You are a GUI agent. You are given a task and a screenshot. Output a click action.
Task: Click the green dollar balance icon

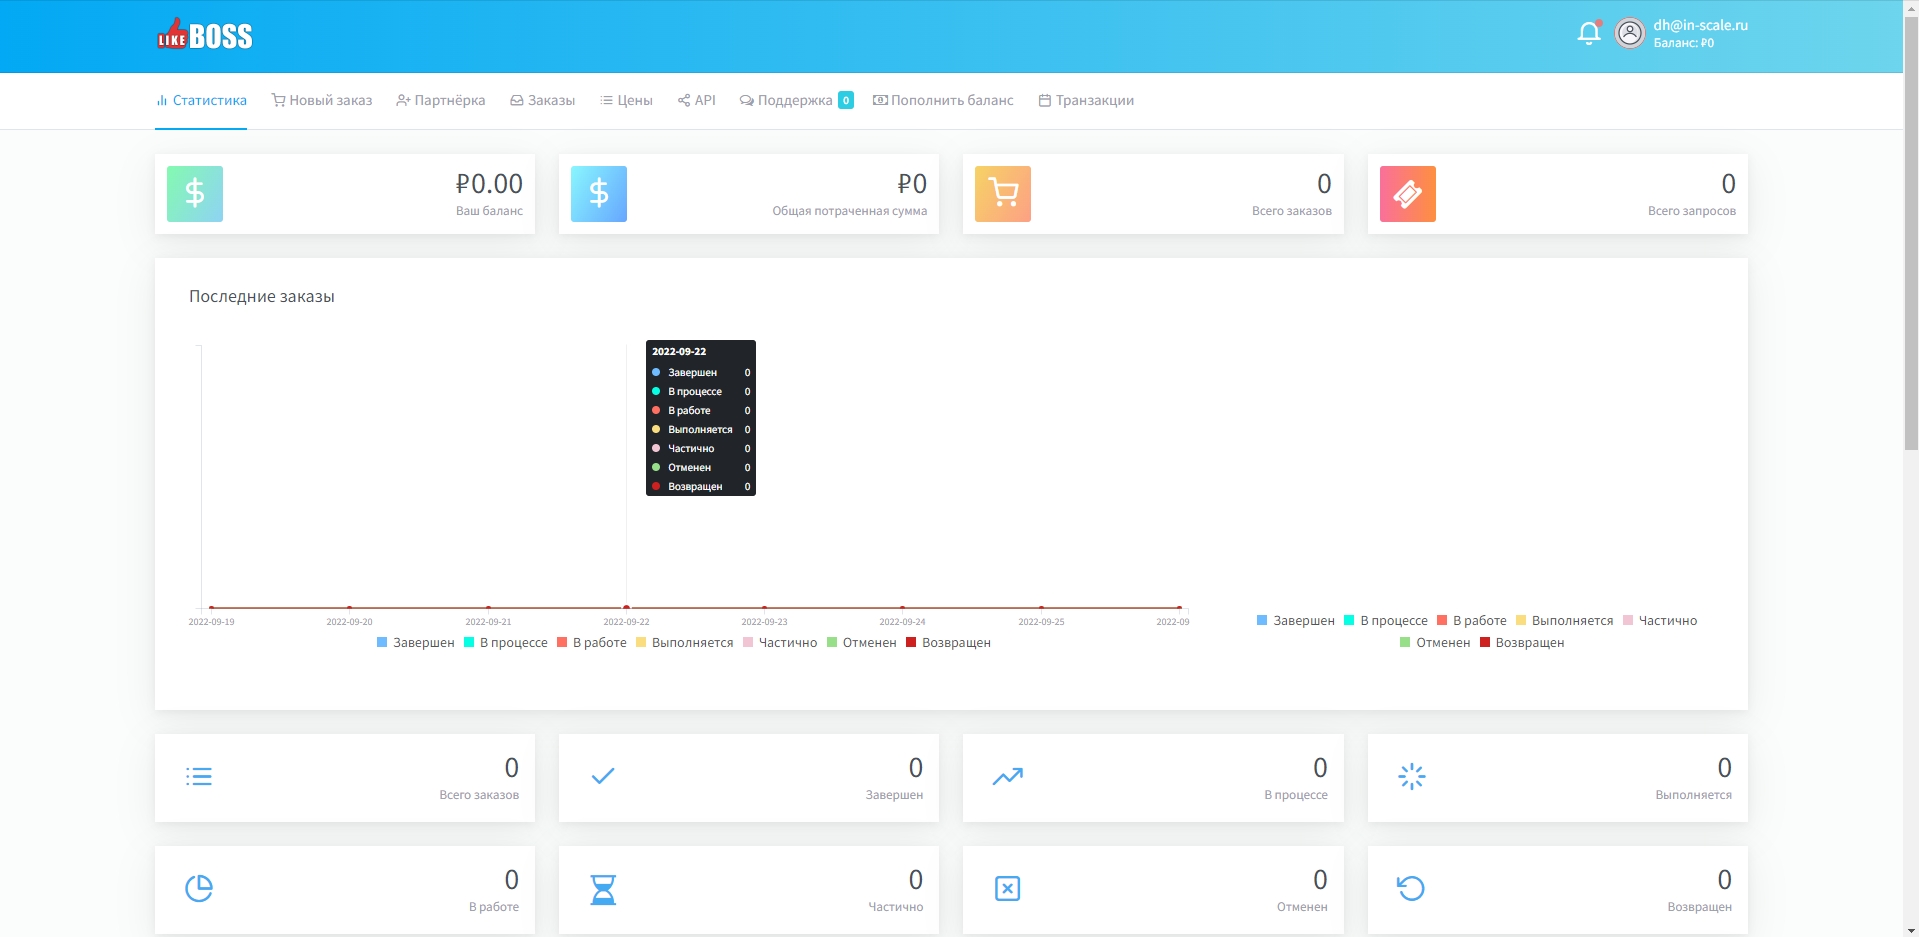click(195, 194)
